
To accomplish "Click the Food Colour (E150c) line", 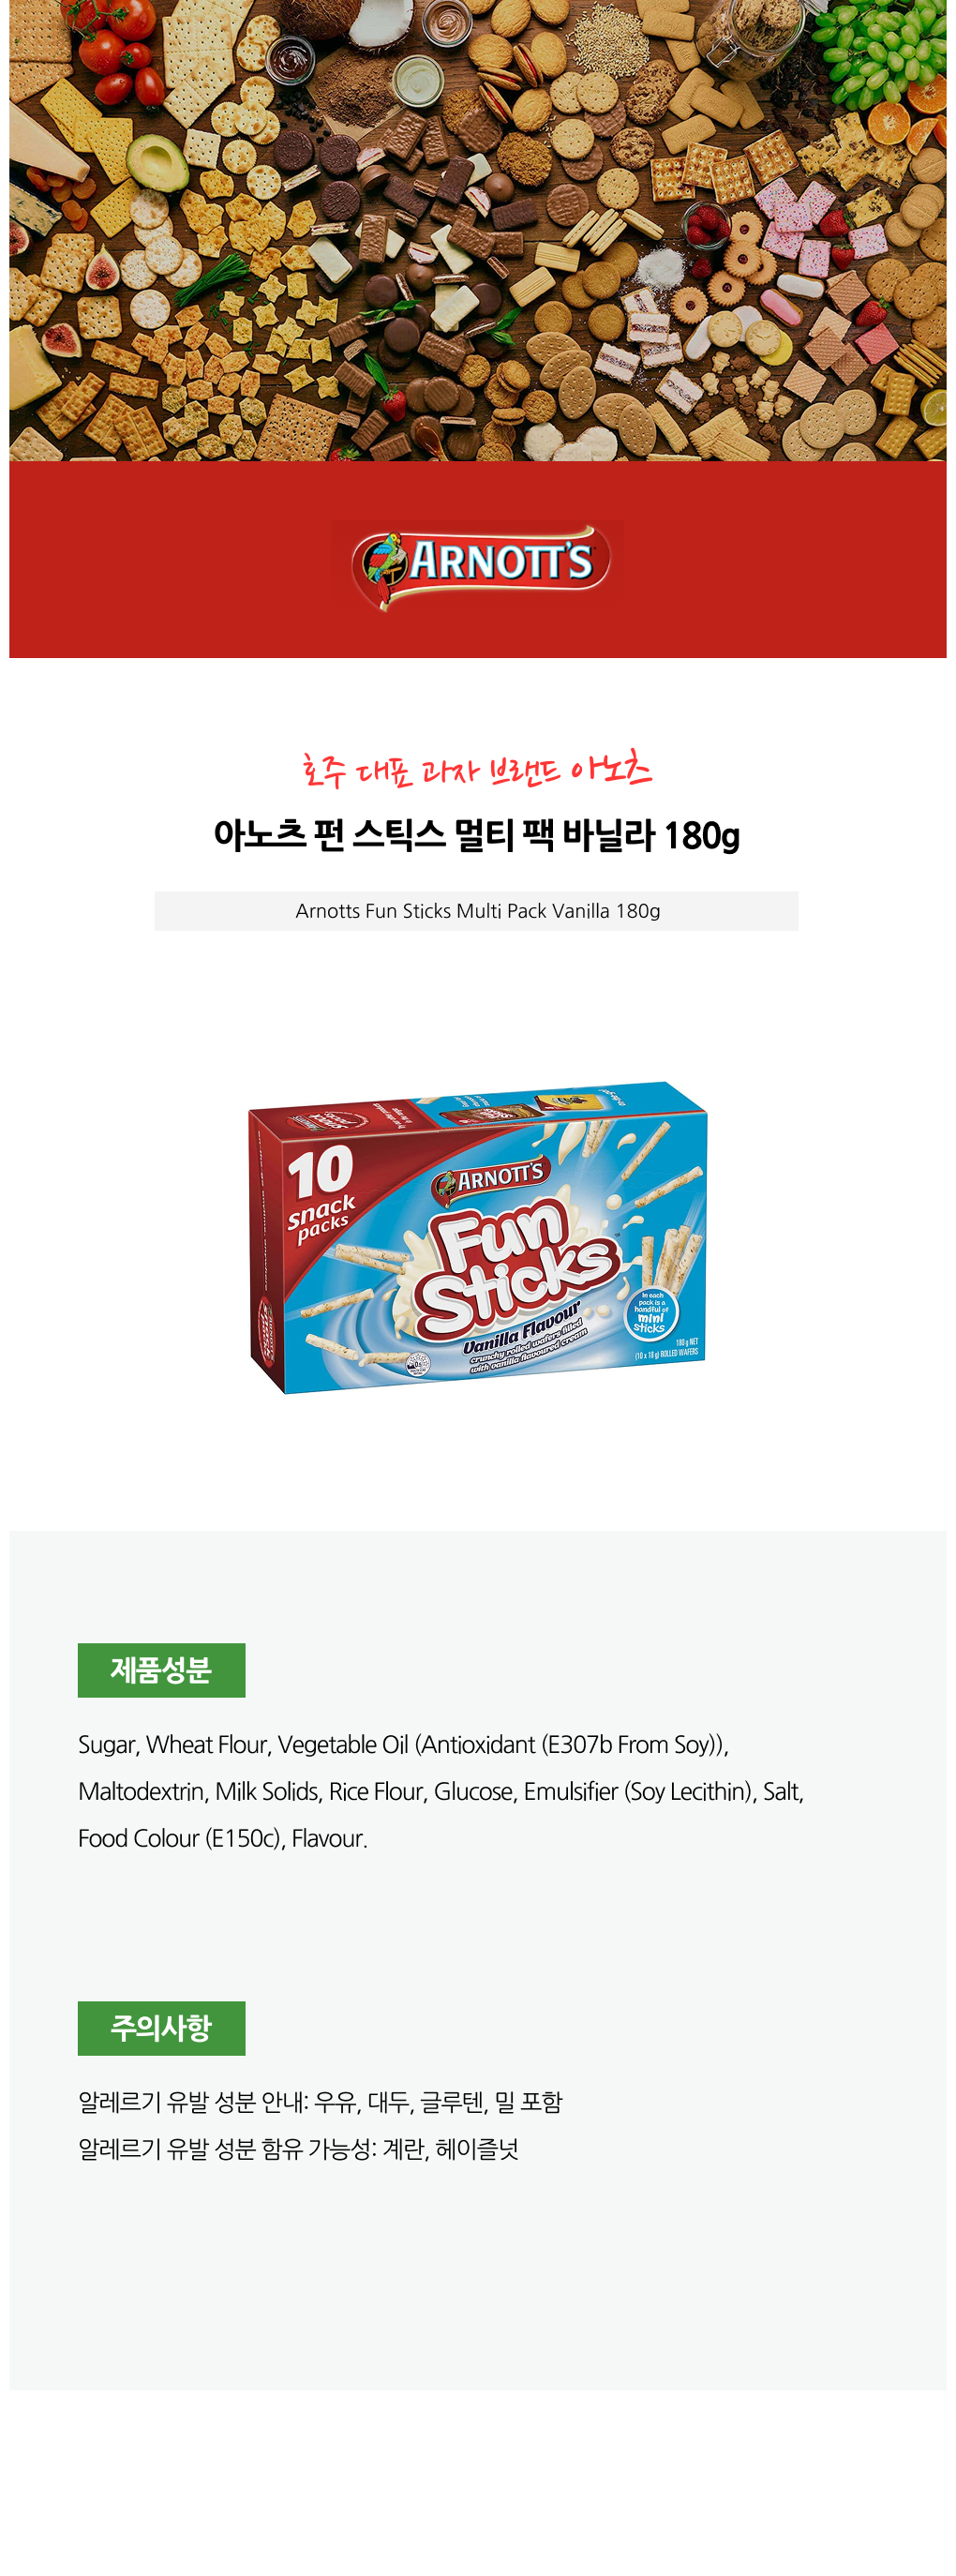I will [x=223, y=1839].
